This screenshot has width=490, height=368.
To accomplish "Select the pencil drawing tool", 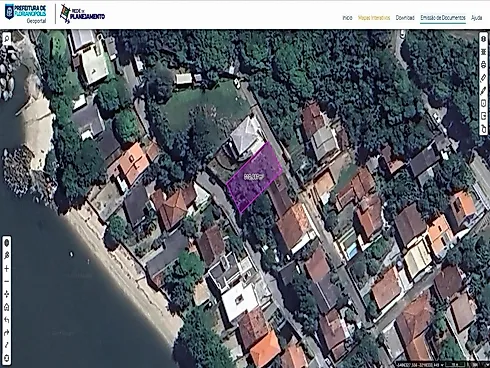I will tap(483, 90).
